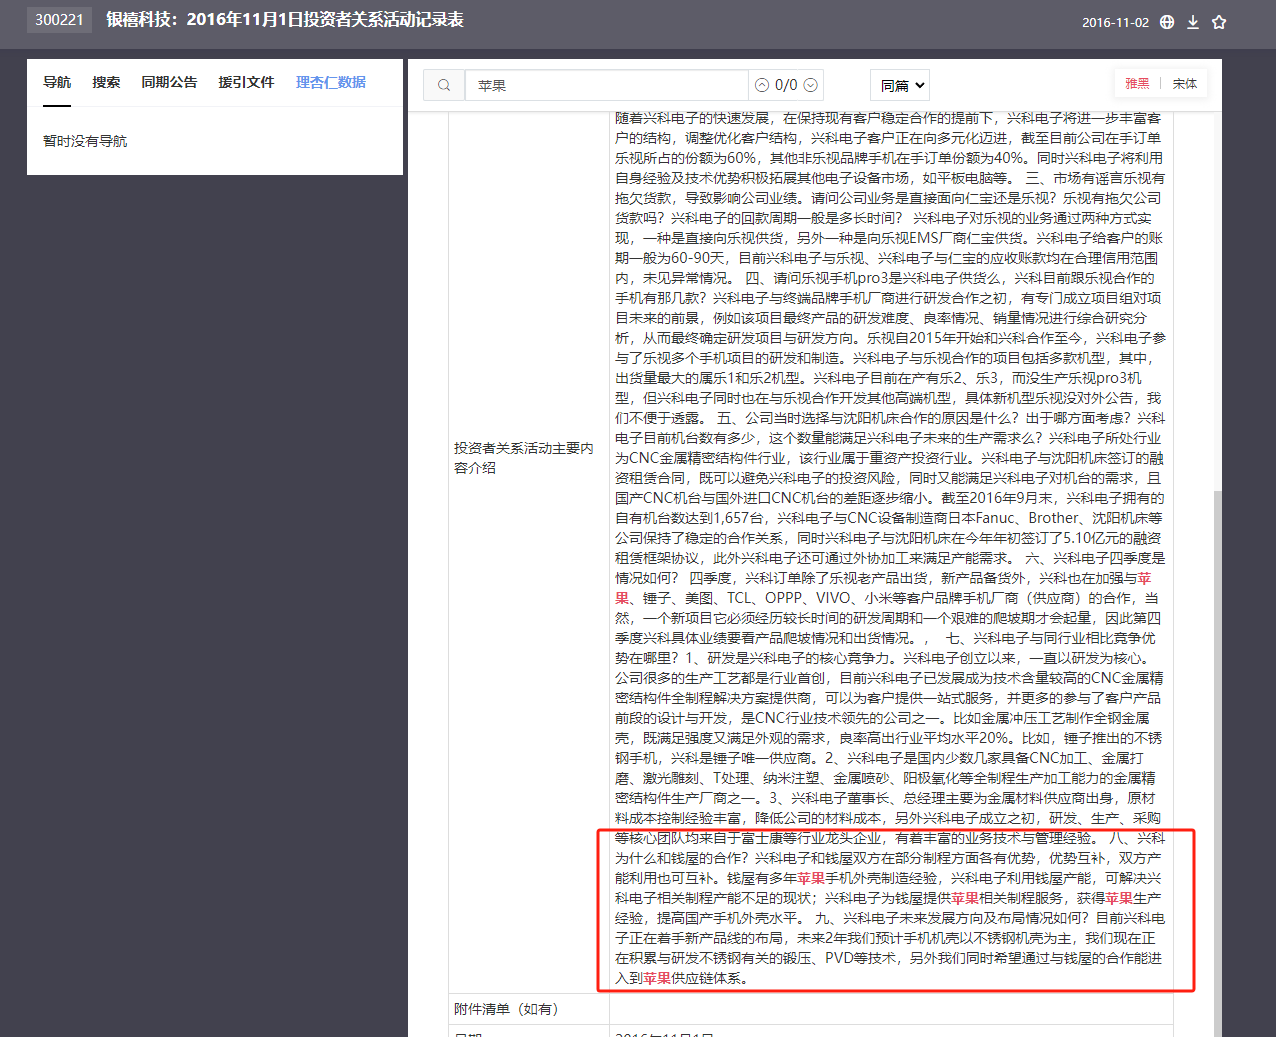
Task: Click the 银禧科技 document title
Action: pyautogui.click(x=285, y=20)
